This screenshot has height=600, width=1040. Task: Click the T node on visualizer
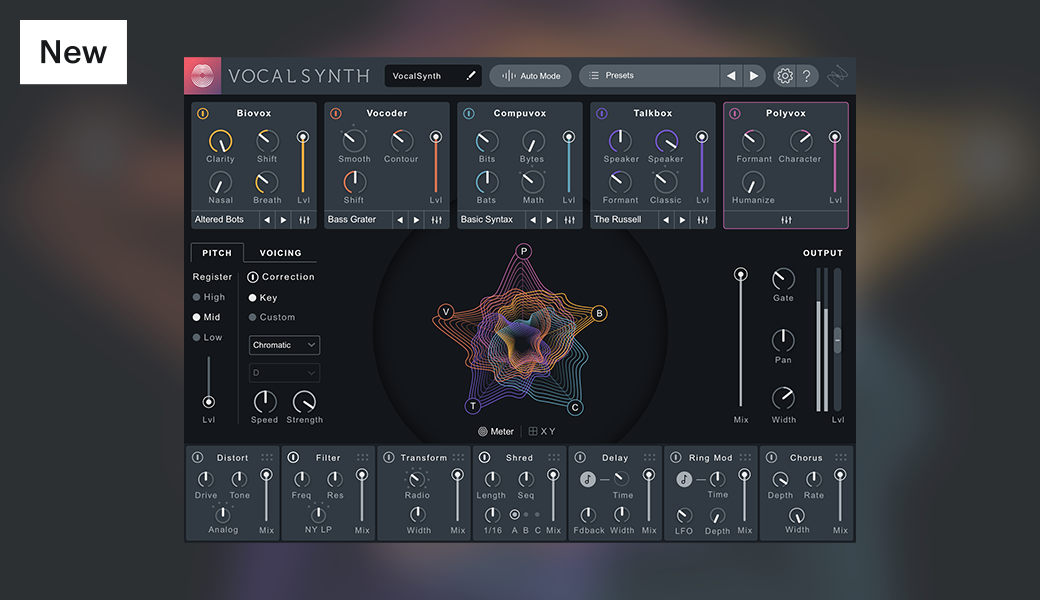473,406
